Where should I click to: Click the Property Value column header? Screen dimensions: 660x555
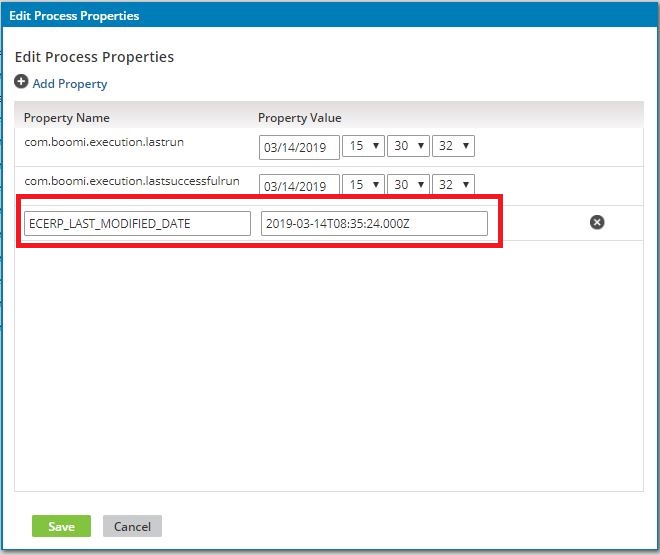299,118
